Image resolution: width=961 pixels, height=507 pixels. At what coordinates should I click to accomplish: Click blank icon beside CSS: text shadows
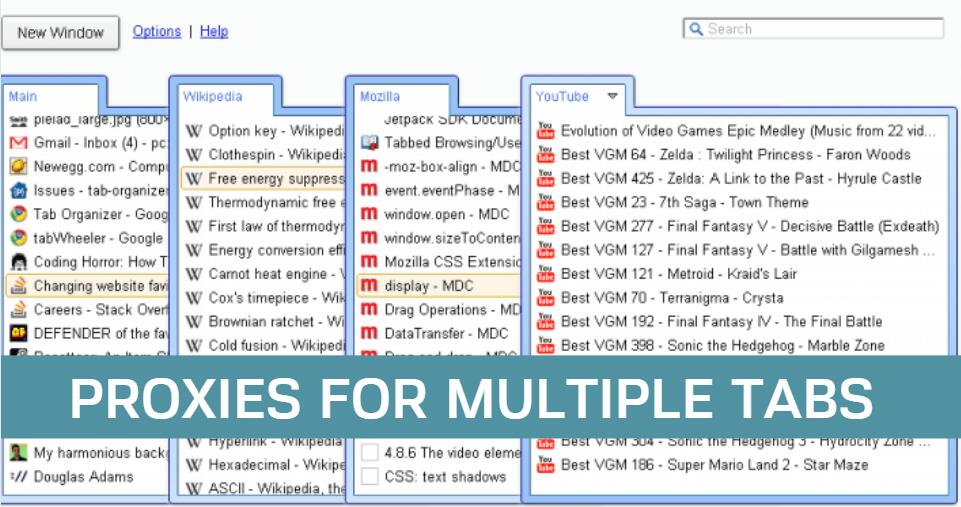[x=370, y=476]
